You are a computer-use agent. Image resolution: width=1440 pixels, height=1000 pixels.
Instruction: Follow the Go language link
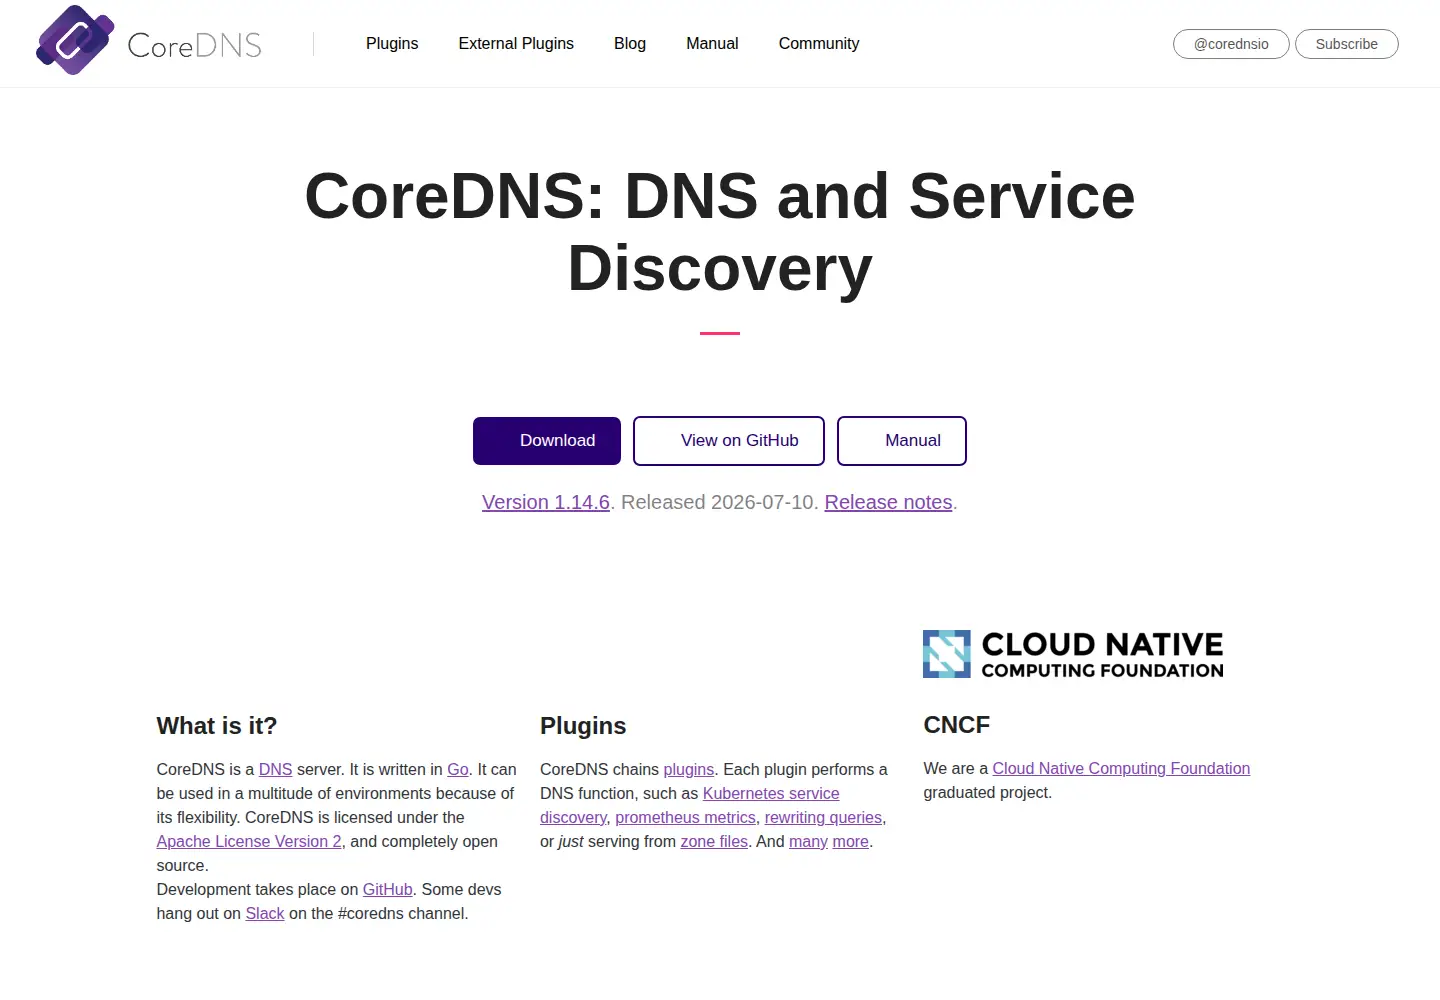458,769
